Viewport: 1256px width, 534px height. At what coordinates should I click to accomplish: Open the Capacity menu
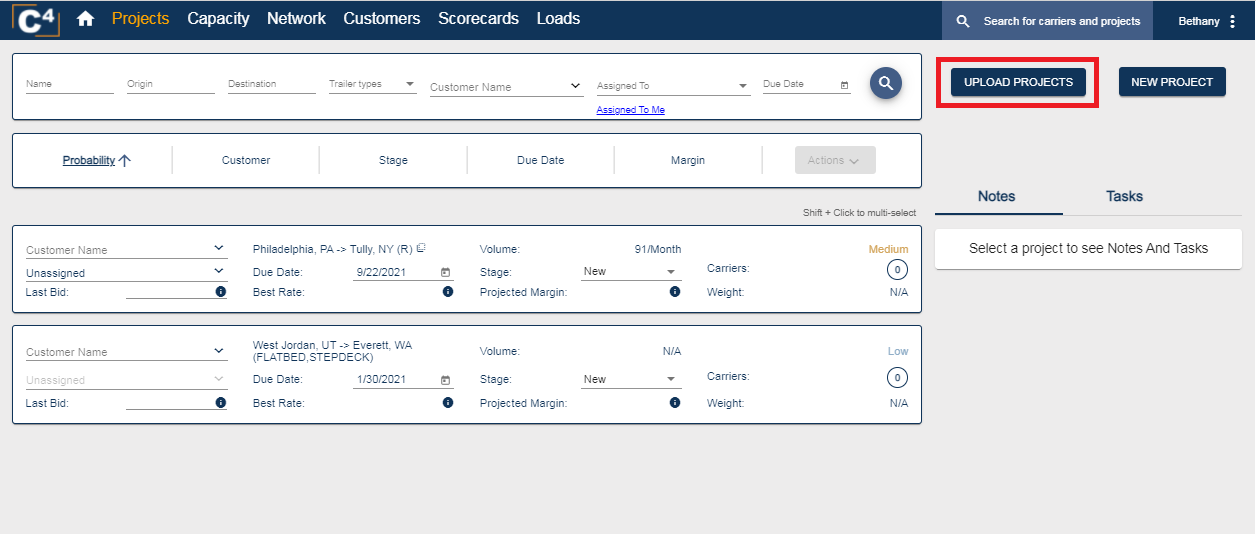218,19
